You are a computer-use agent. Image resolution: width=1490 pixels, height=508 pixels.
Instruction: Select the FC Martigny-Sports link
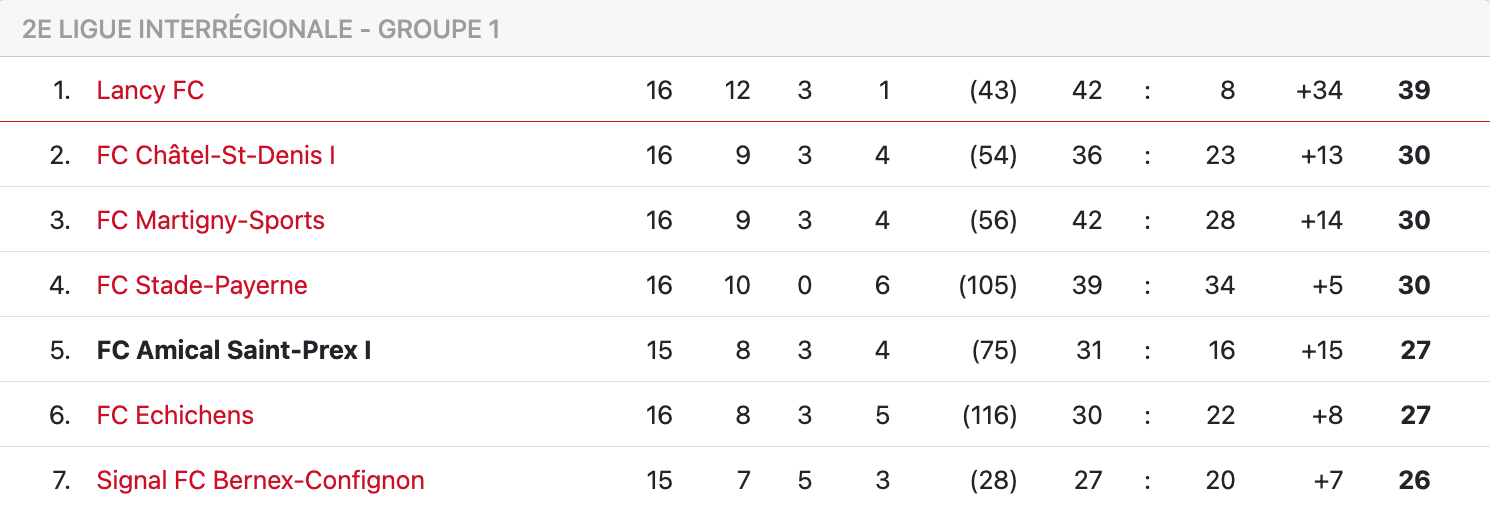pos(211,220)
